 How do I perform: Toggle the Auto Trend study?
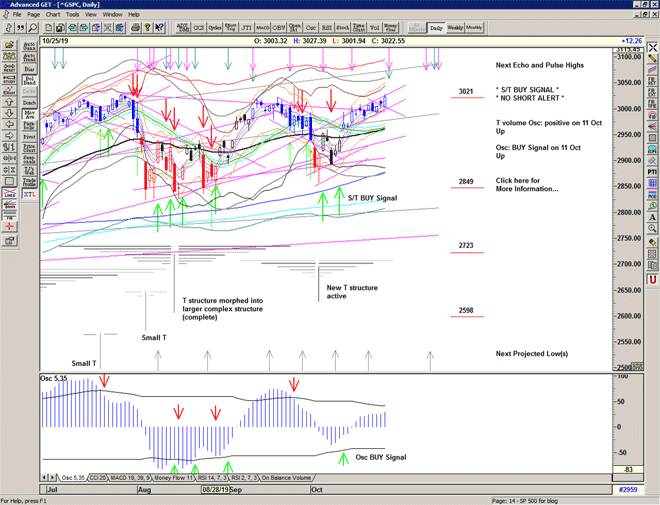(x=29, y=57)
